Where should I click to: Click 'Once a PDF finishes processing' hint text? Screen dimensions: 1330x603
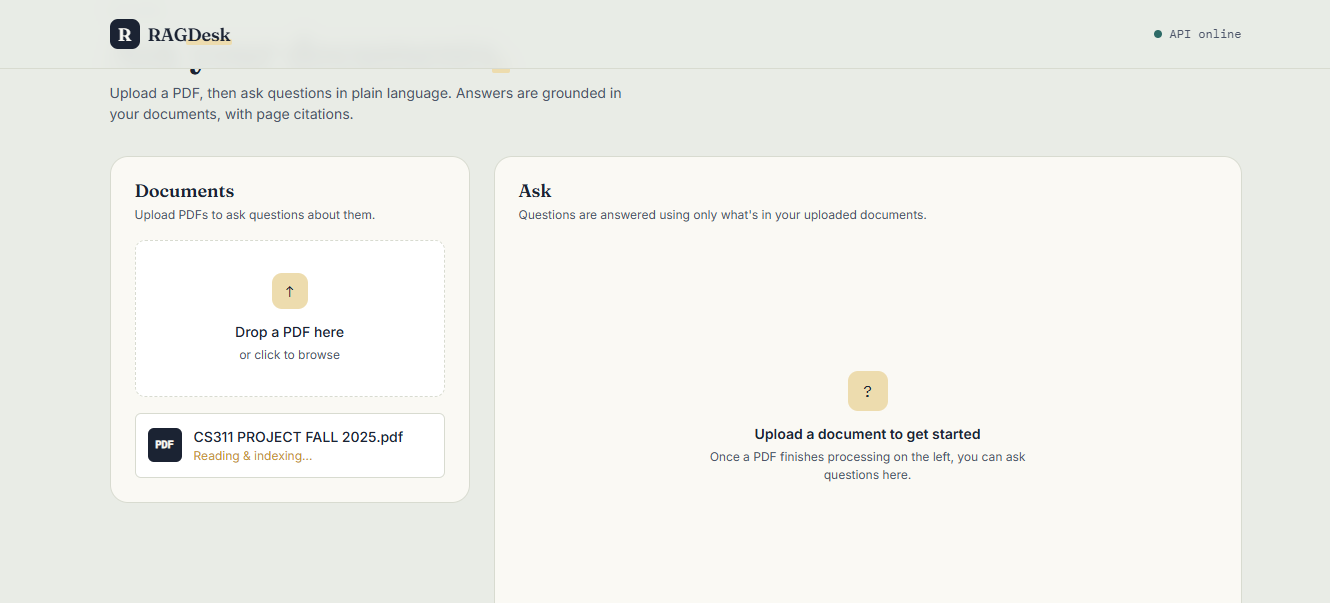click(x=867, y=466)
